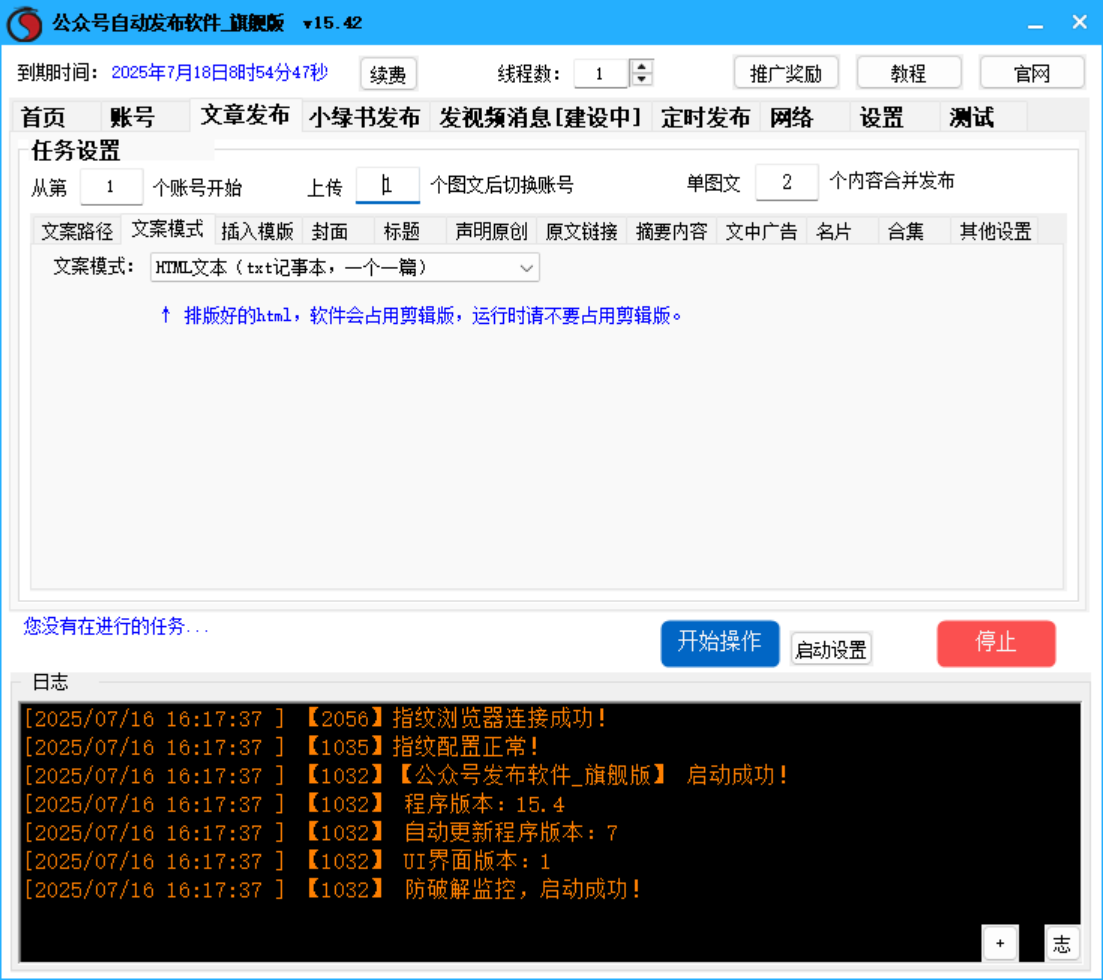Image resolution: width=1103 pixels, height=980 pixels.
Task: Click log line 指纹浏览器连接成功
Action: pos(314,718)
